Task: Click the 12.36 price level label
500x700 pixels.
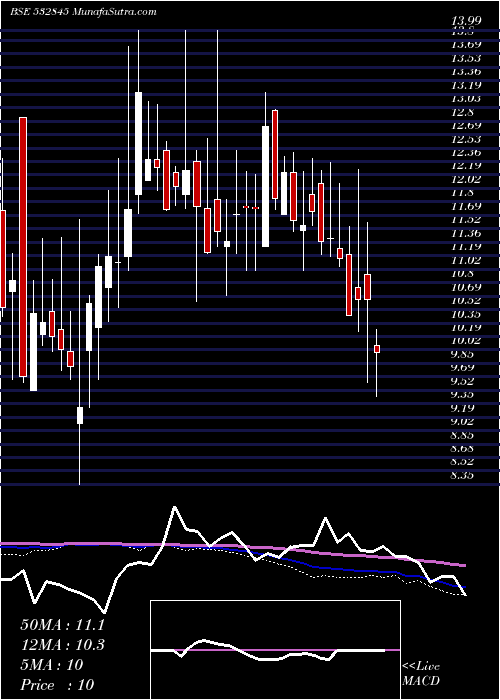Action: pyautogui.click(x=465, y=152)
